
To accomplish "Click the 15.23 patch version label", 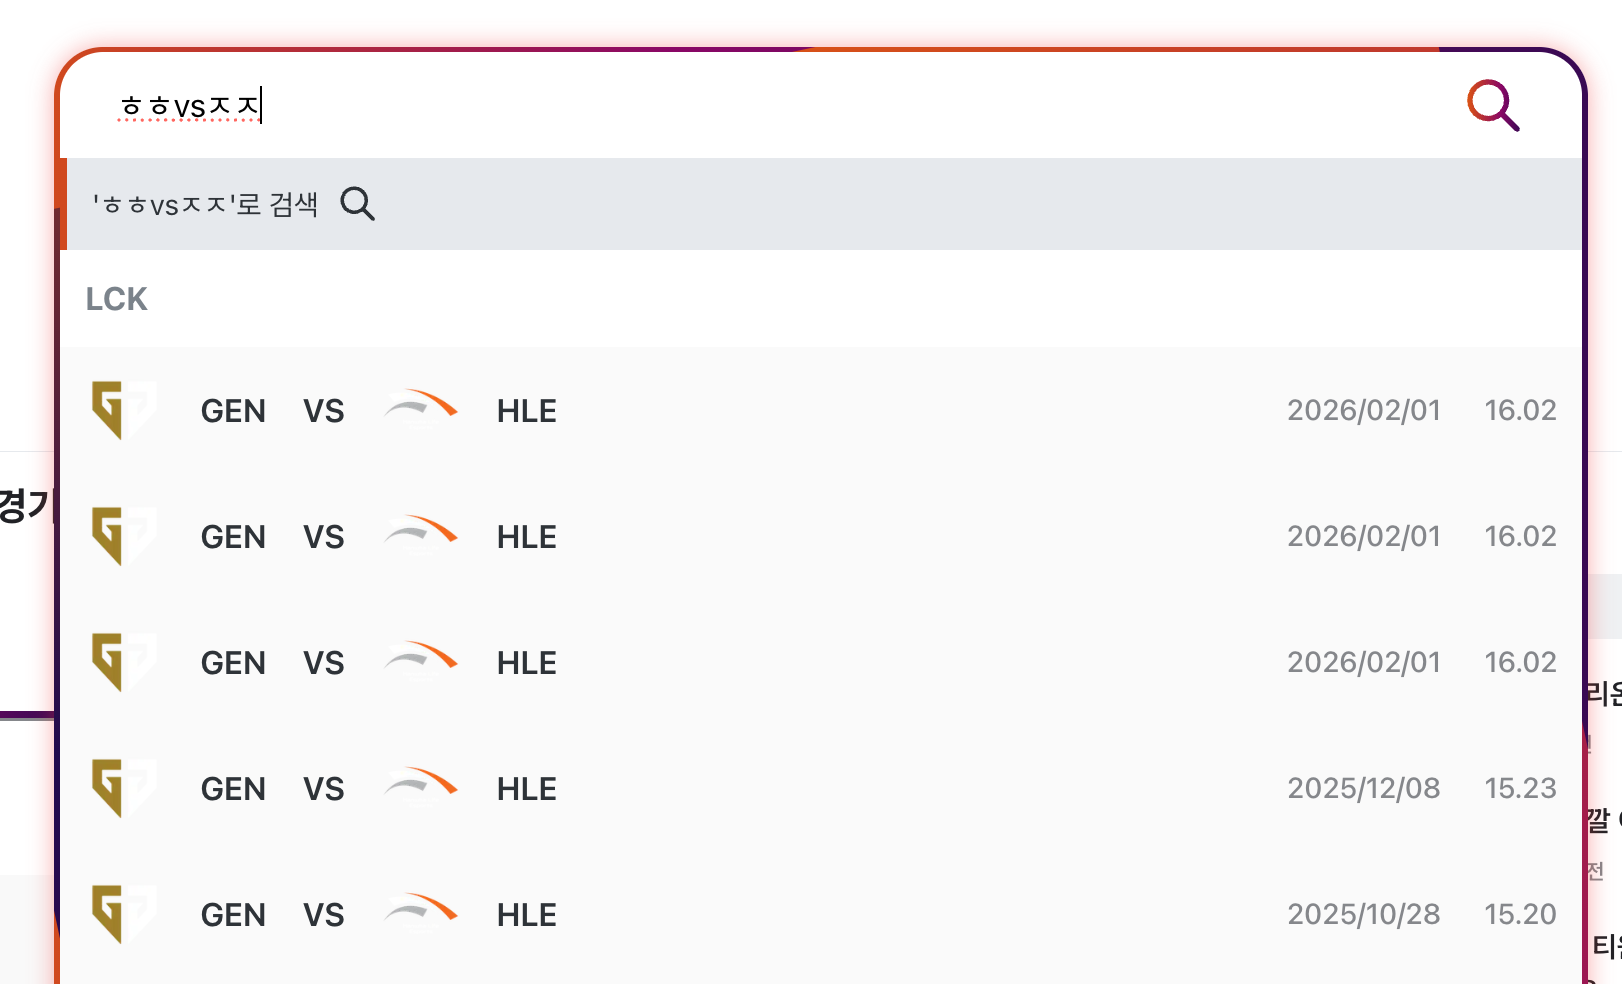I will (1520, 788).
